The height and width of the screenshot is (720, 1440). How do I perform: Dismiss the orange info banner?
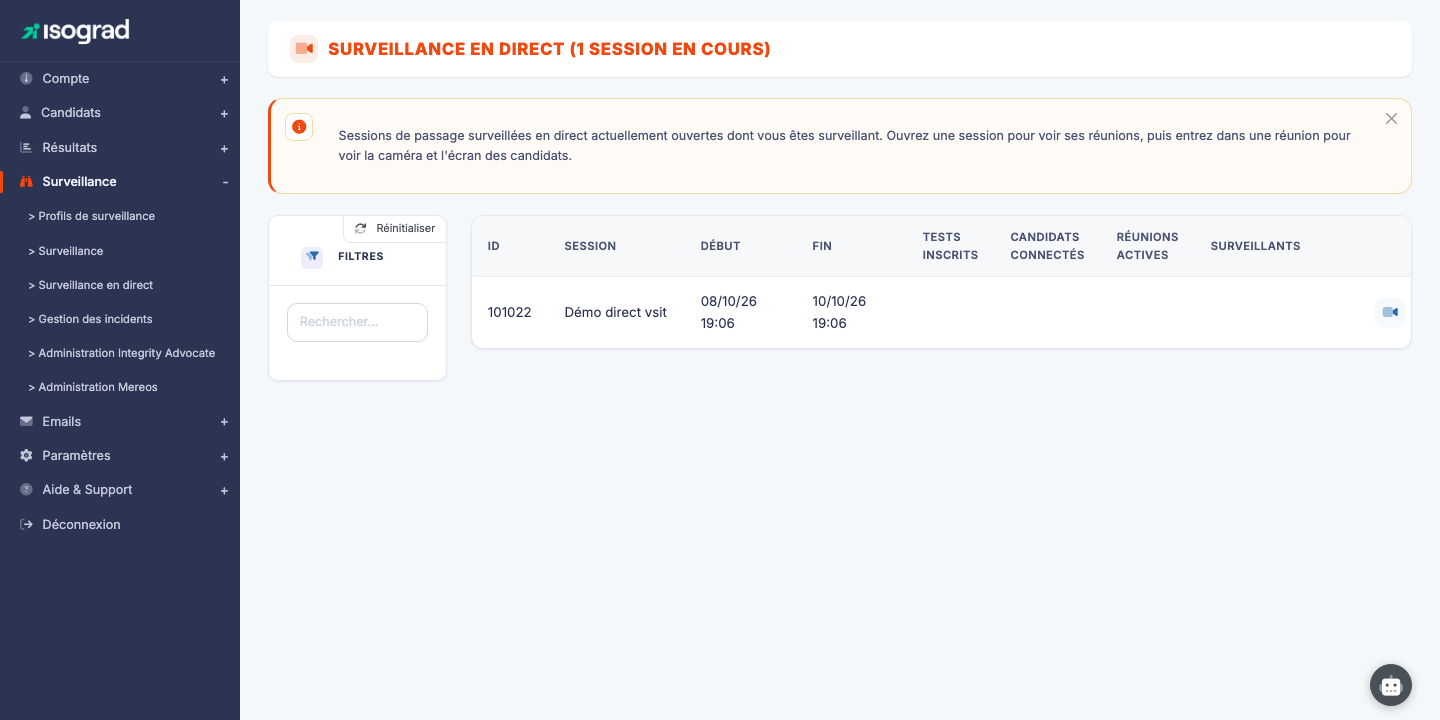pyautogui.click(x=1391, y=119)
